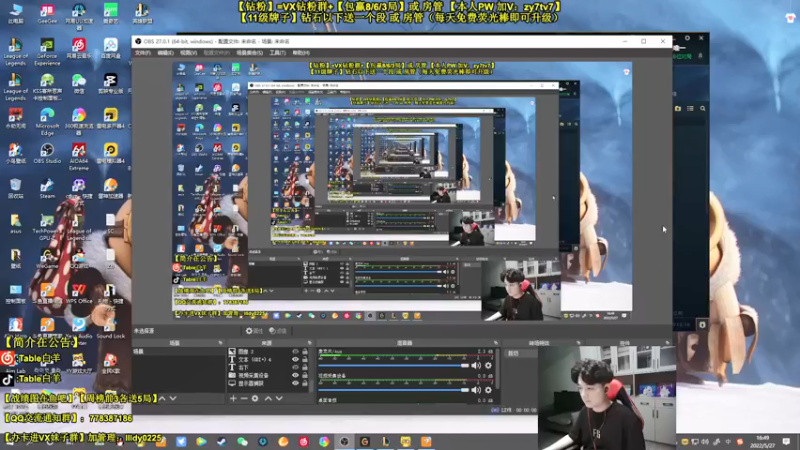Click the settings gear in window behind OBS
The image size is (800, 450).
687,38
